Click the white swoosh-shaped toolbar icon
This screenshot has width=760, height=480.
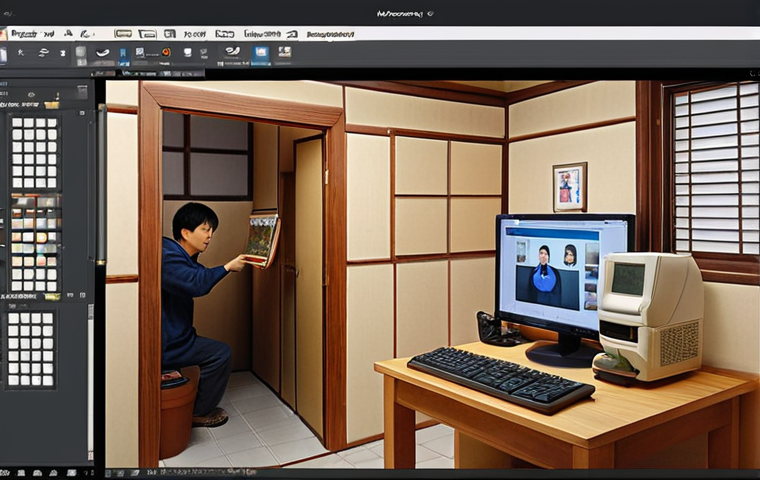(102, 53)
